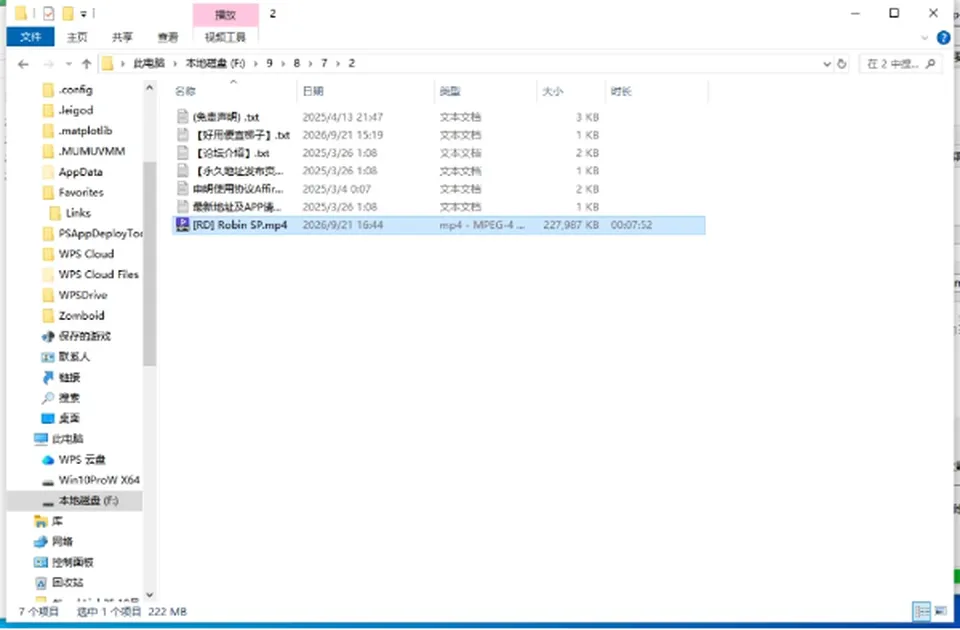Refresh the current folder view
Image resolution: width=960 pixels, height=630 pixels.
(842, 64)
